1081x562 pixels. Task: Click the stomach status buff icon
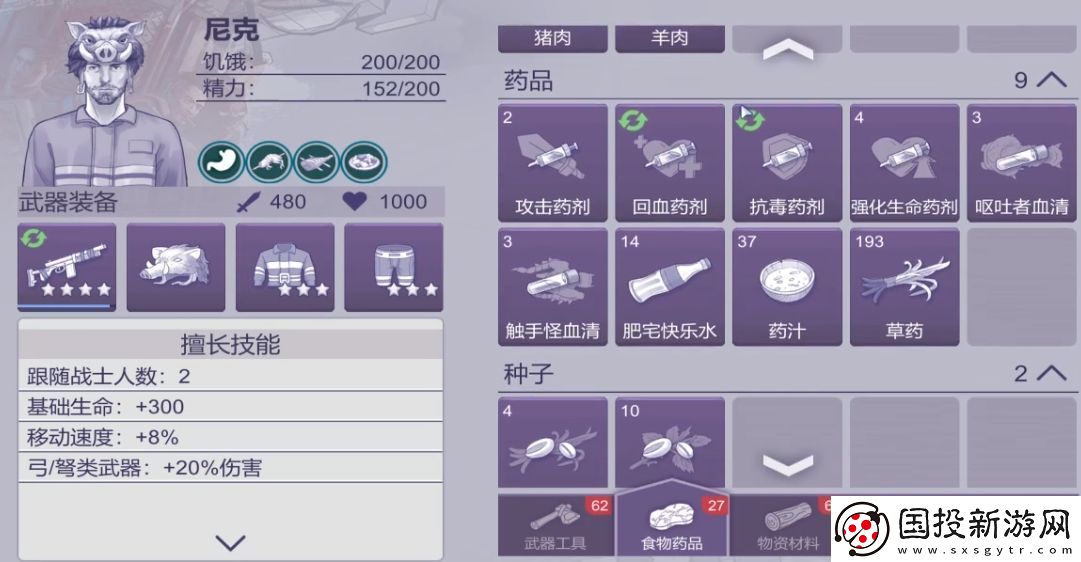[221, 162]
